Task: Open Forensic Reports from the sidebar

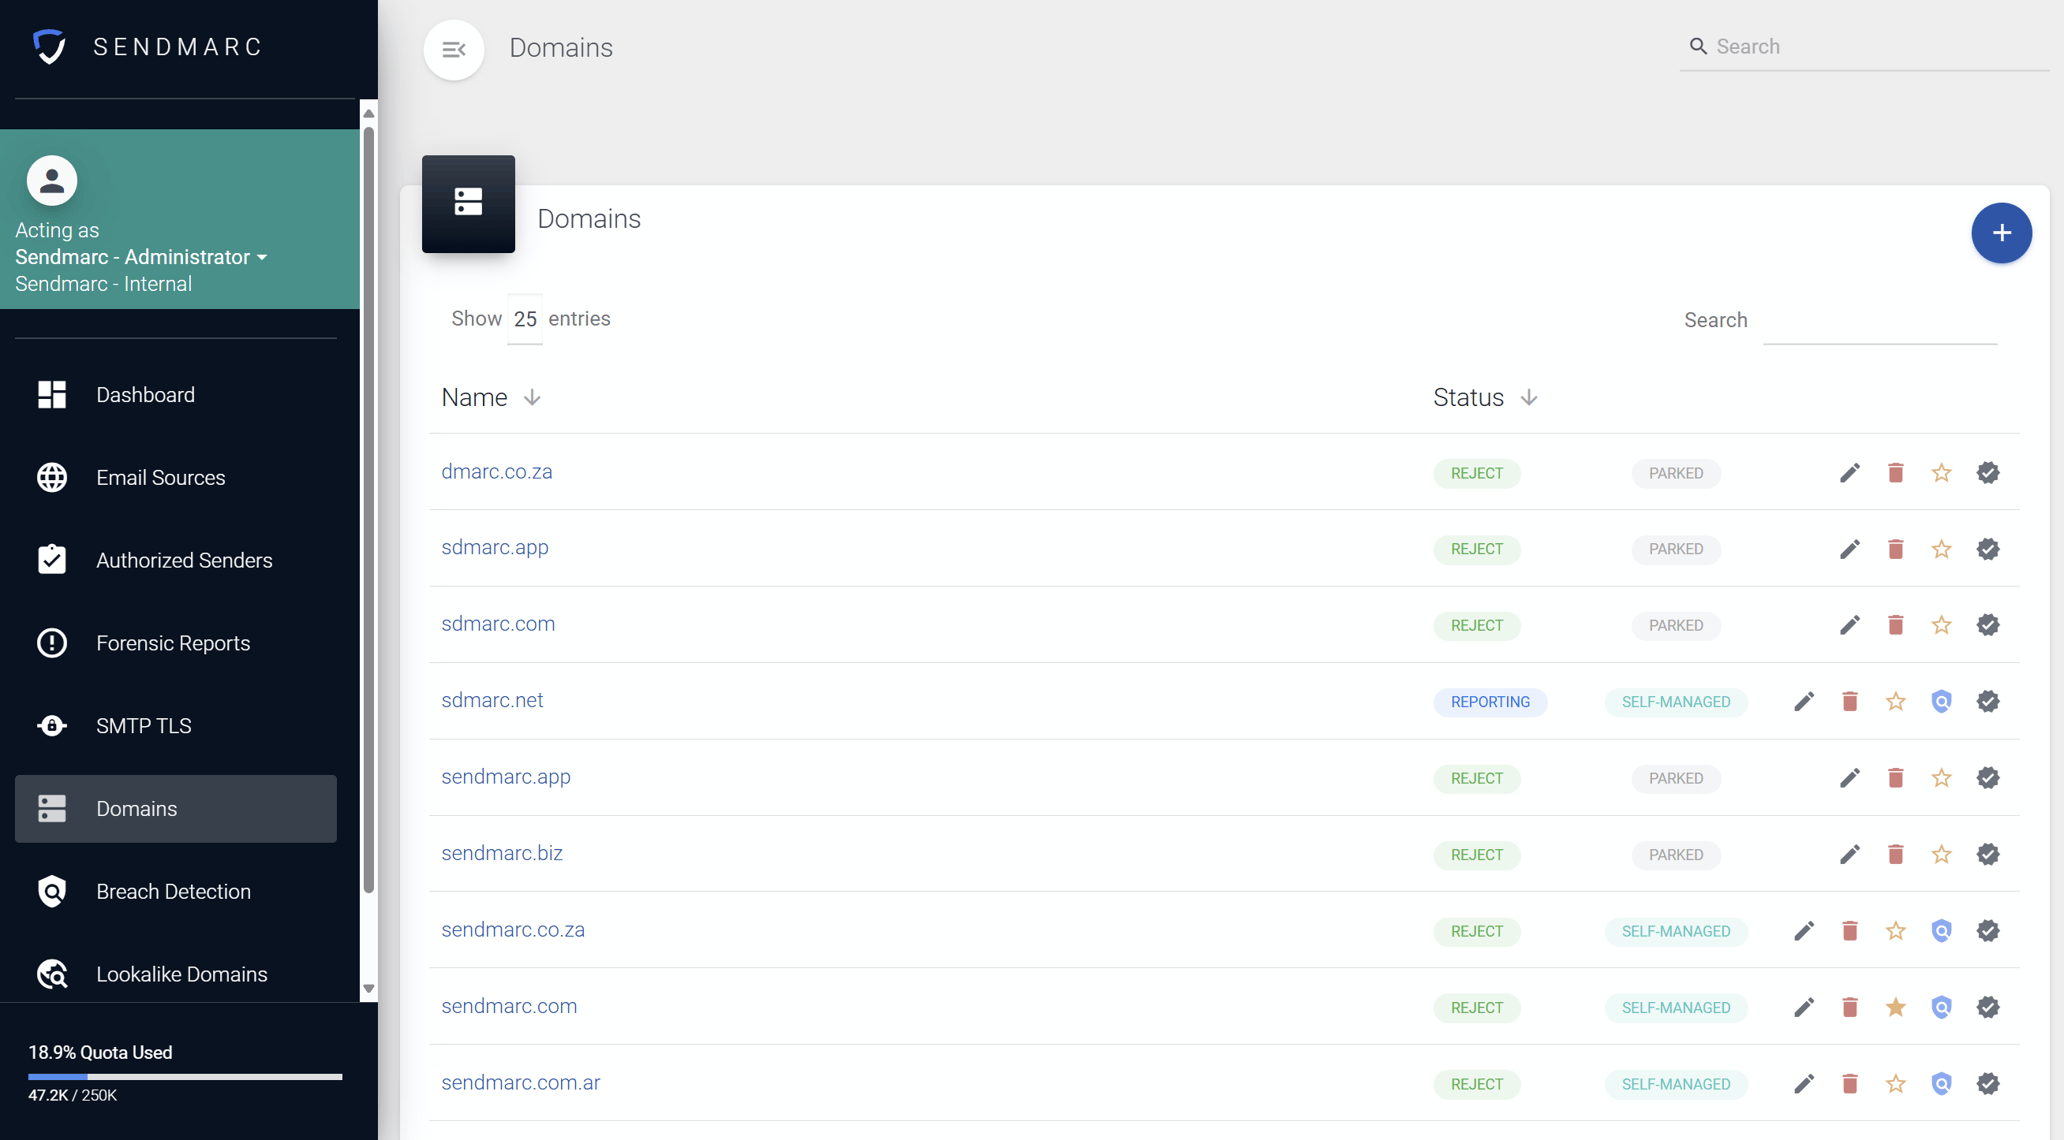Action: click(172, 643)
